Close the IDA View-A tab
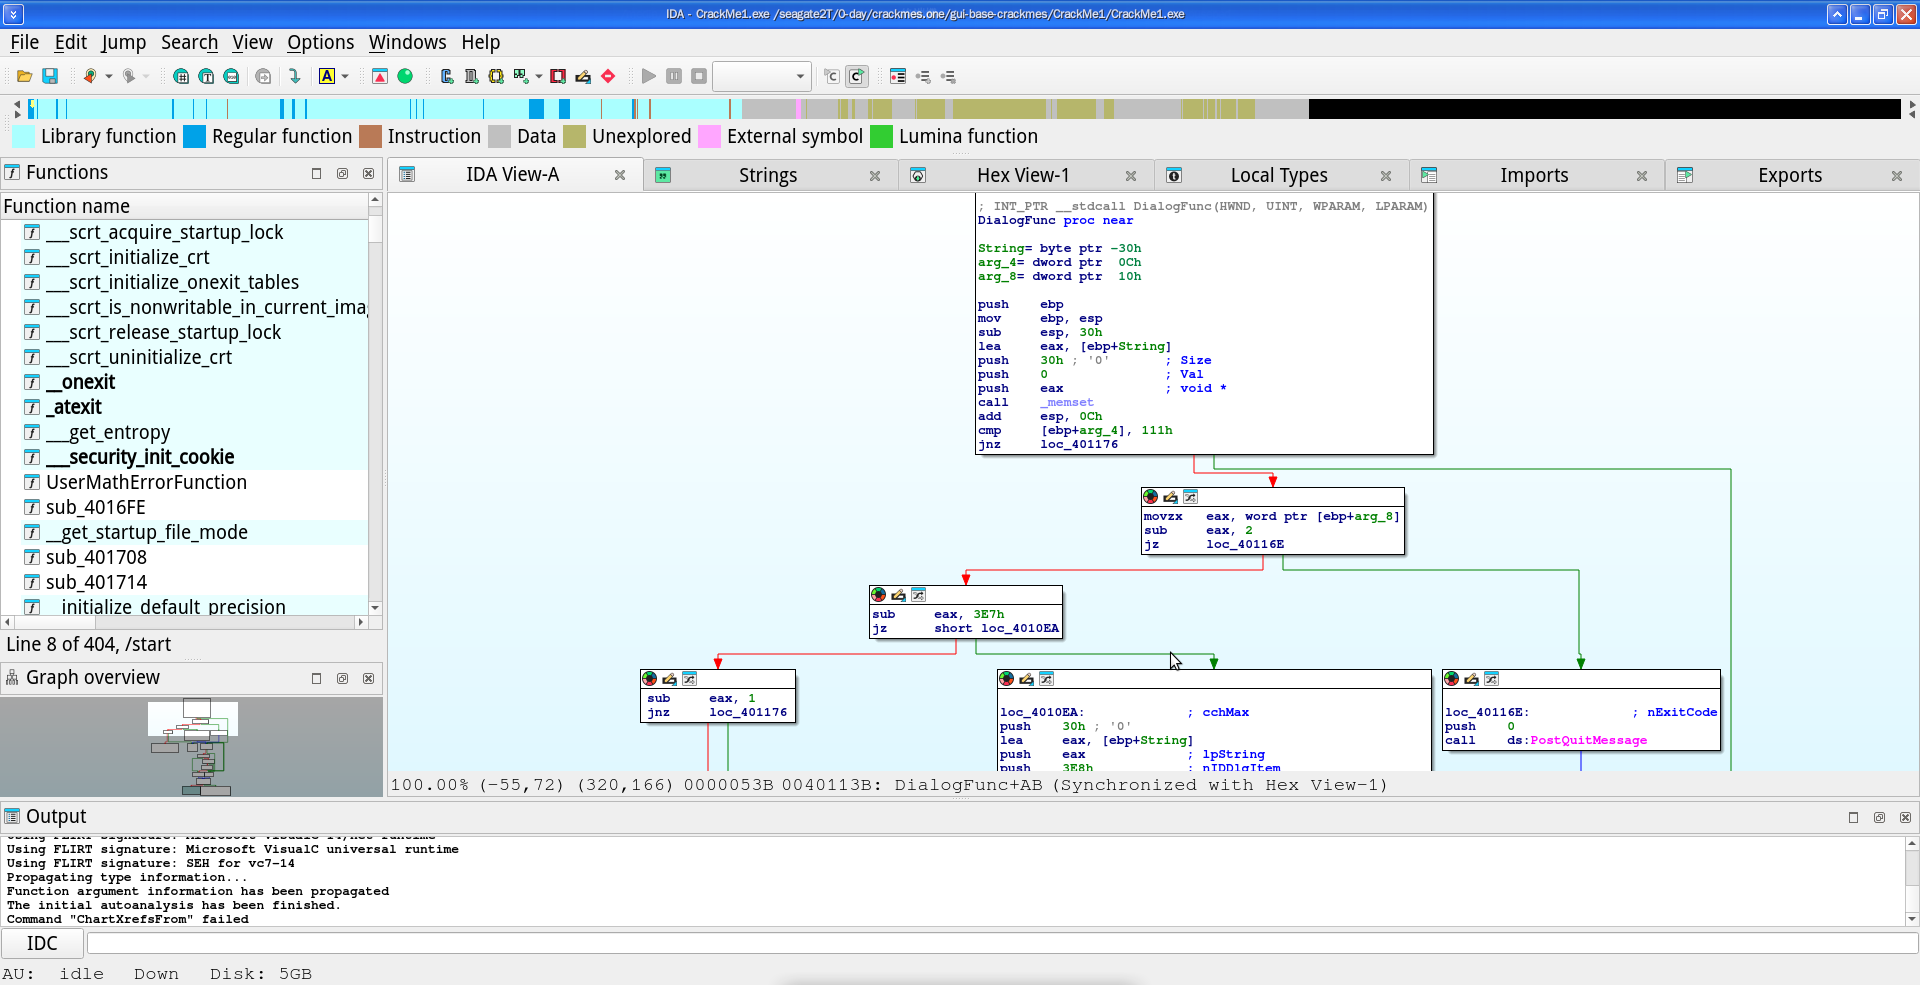The image size is (1920, 985). pos(620,175)
